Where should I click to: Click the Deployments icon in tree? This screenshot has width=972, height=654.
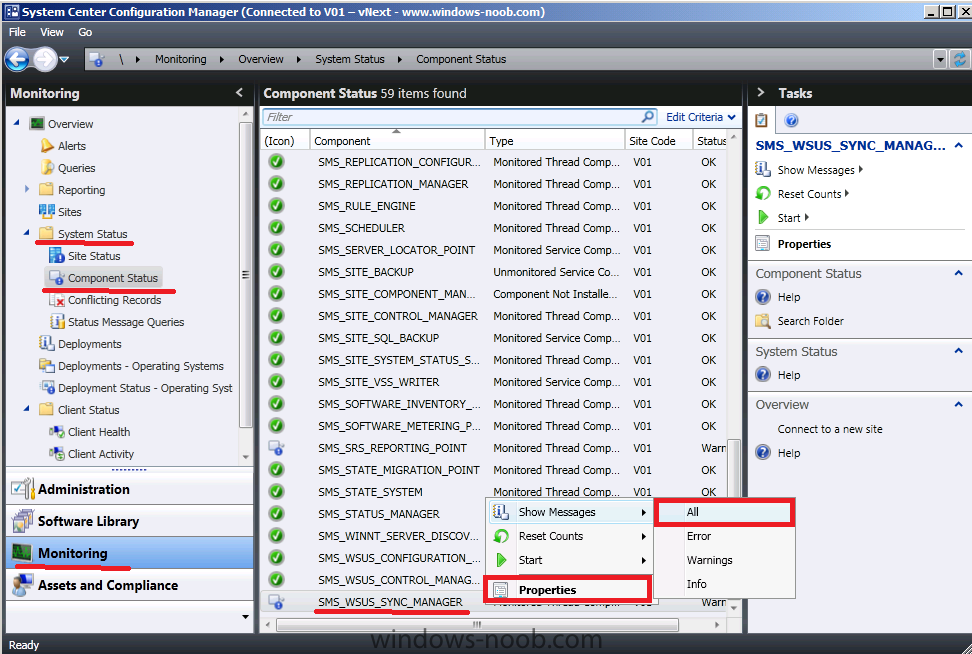pos(46,343)
